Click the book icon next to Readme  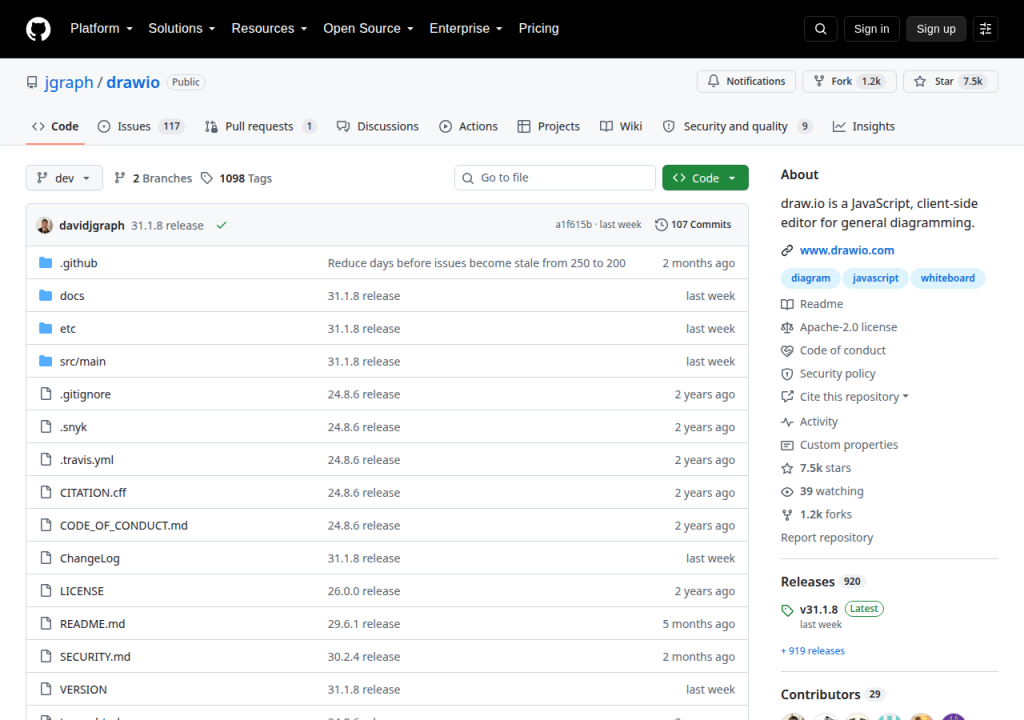787,304
